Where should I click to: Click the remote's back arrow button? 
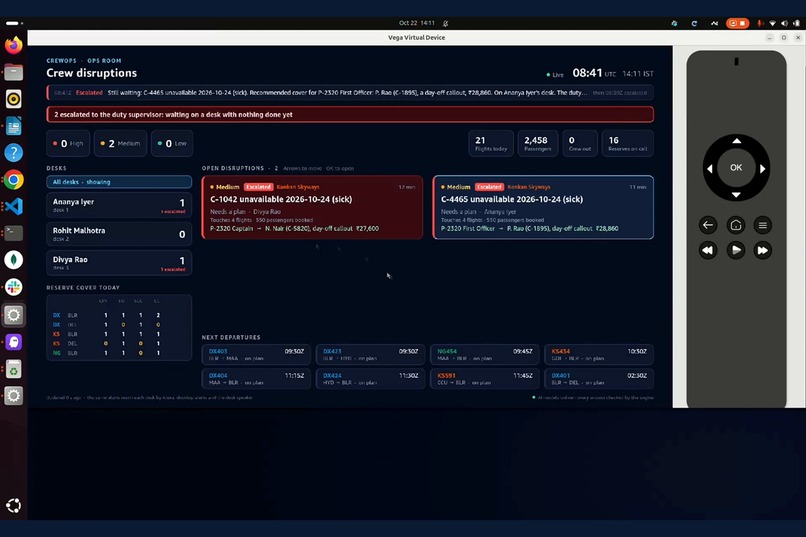point(708,225)
